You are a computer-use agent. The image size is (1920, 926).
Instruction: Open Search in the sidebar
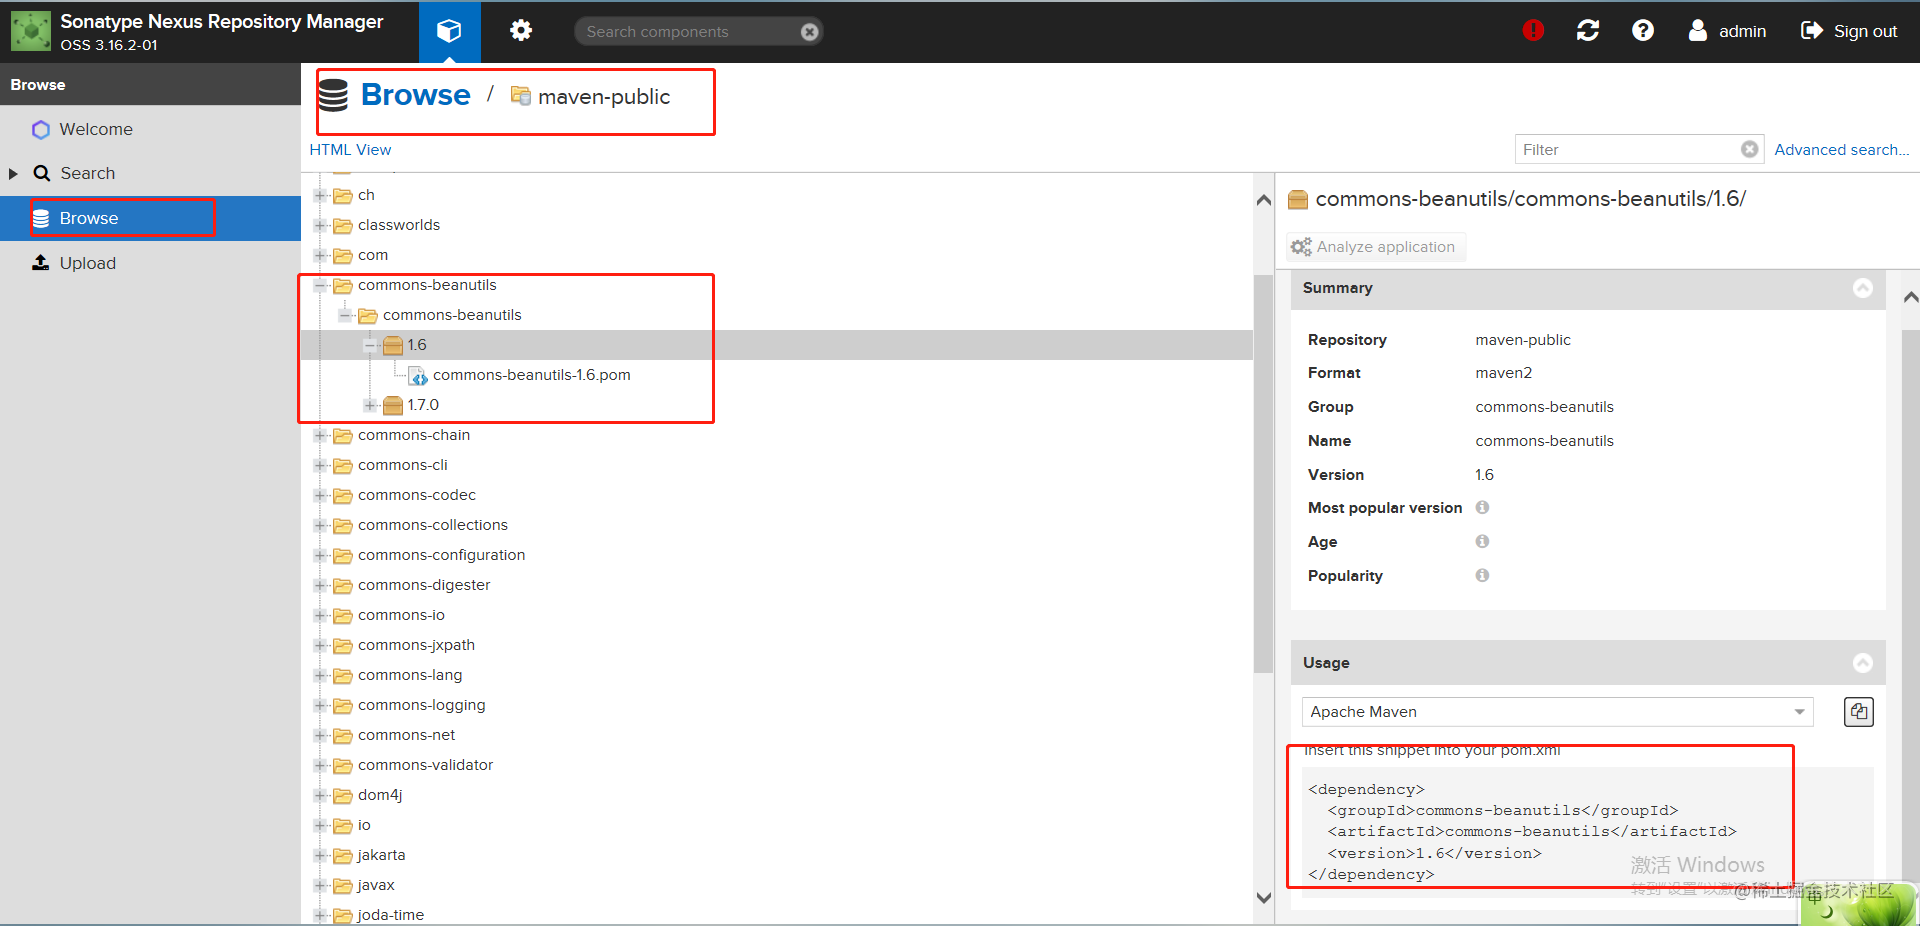coord(87,173)
